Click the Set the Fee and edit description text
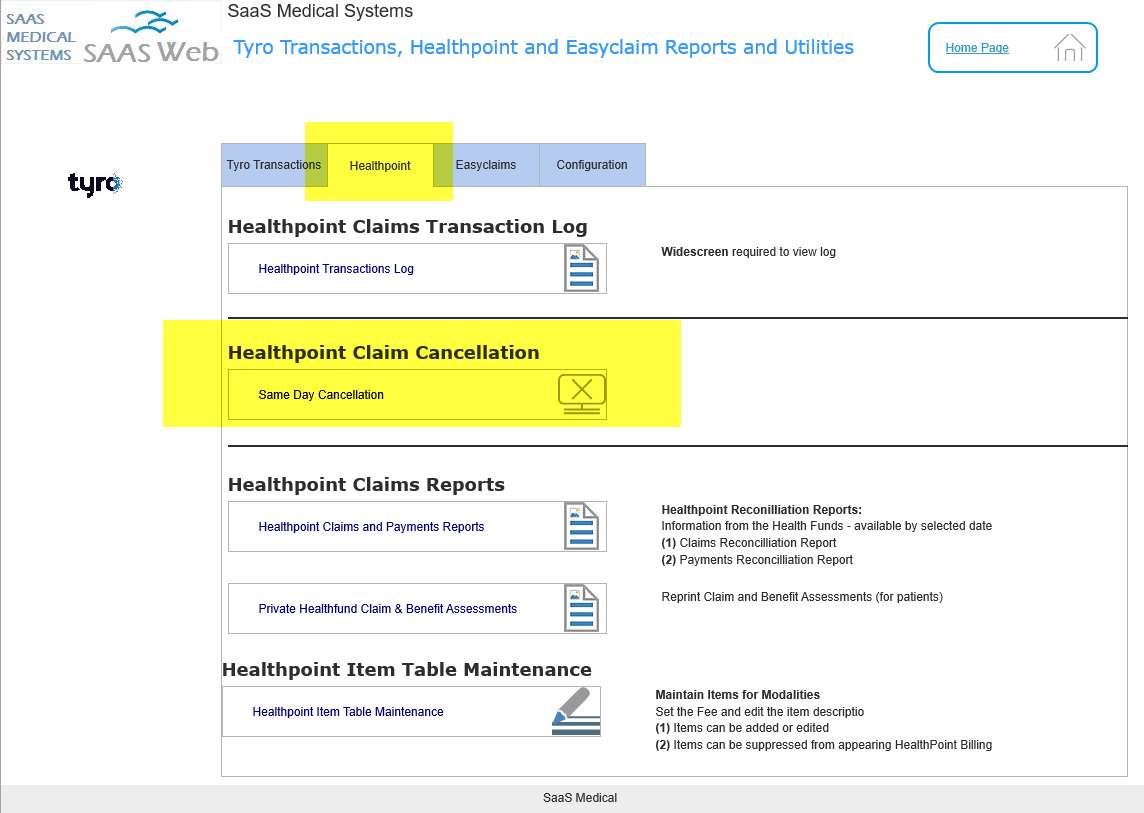1144x813 pixels. click(x=760, y=712)
